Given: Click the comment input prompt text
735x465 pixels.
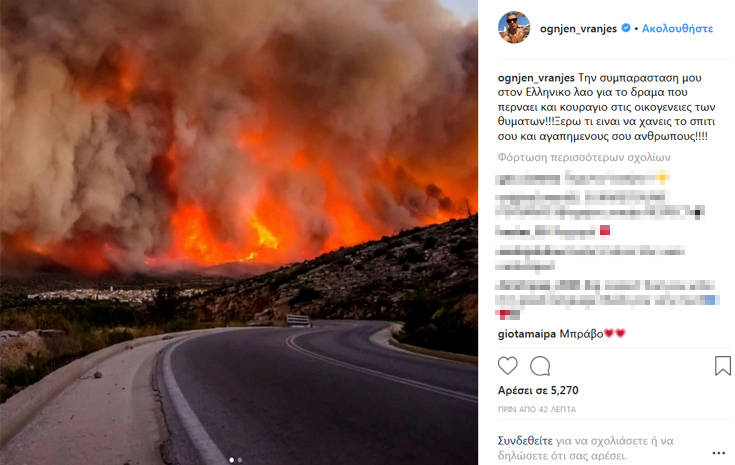Looking at the screenshot, I should tap(586, 448).
